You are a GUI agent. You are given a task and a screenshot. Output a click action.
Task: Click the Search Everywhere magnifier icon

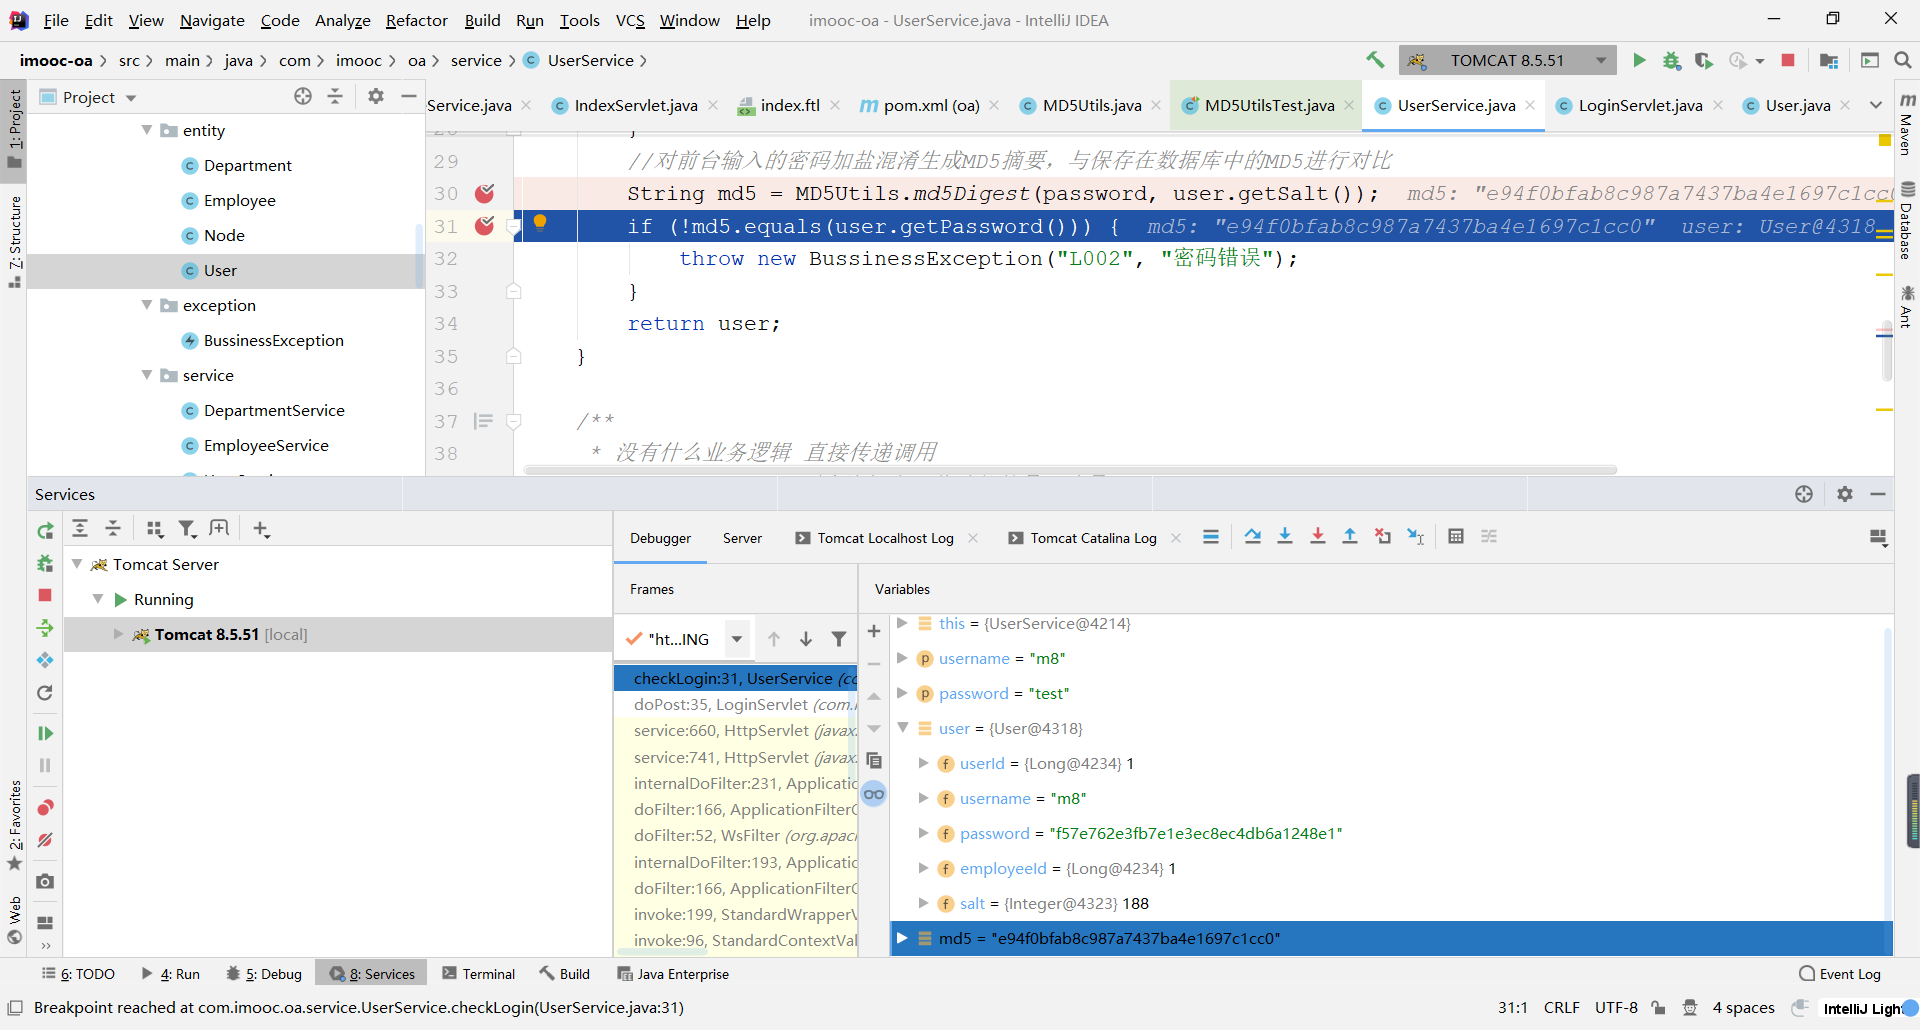pos(1903,60)
